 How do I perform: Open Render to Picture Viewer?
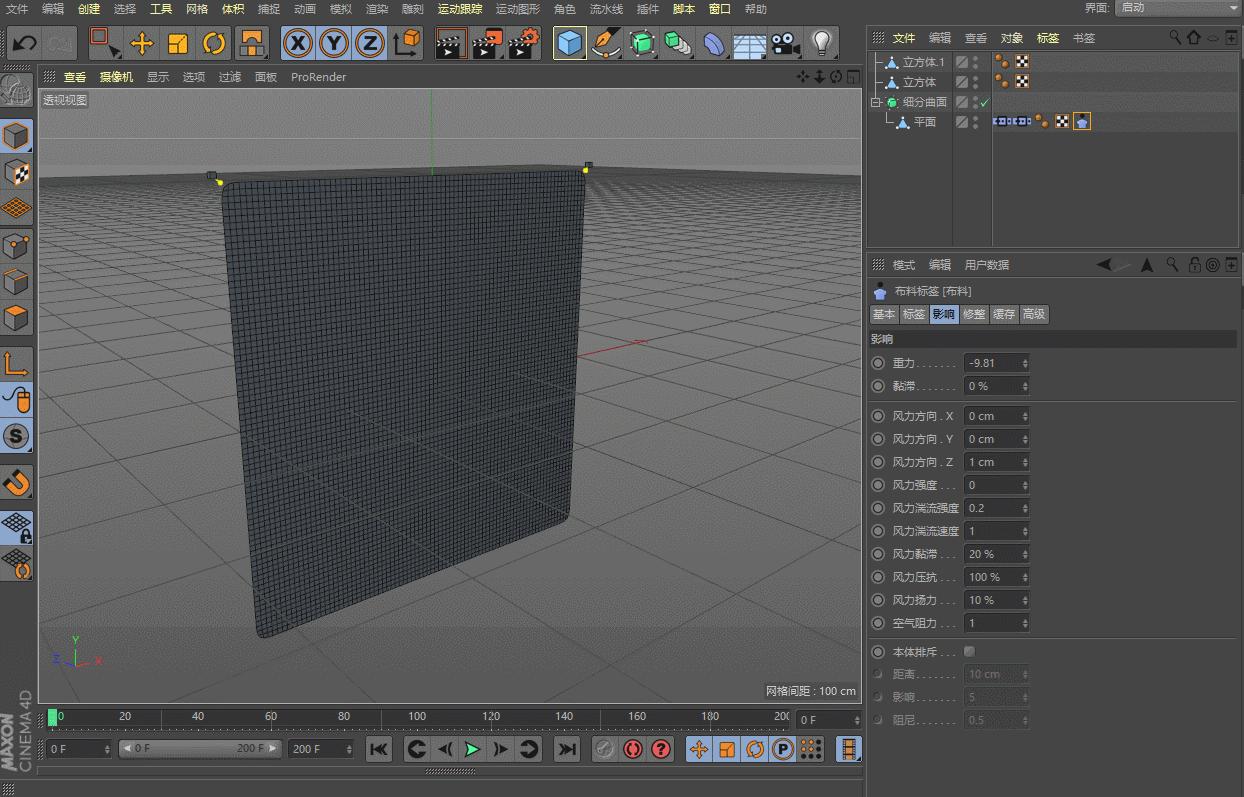pyautogui.click(x=487, y=43)
